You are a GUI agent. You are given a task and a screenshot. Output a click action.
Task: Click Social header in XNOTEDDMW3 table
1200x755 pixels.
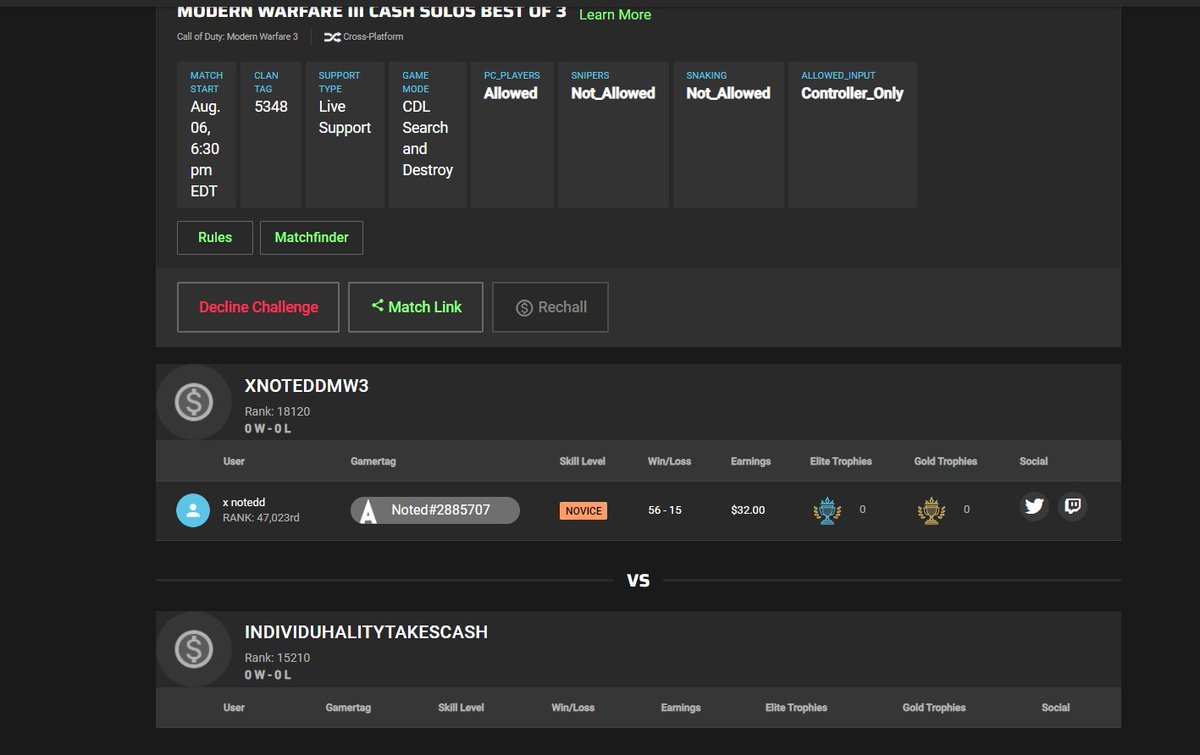click(1034, 461)
